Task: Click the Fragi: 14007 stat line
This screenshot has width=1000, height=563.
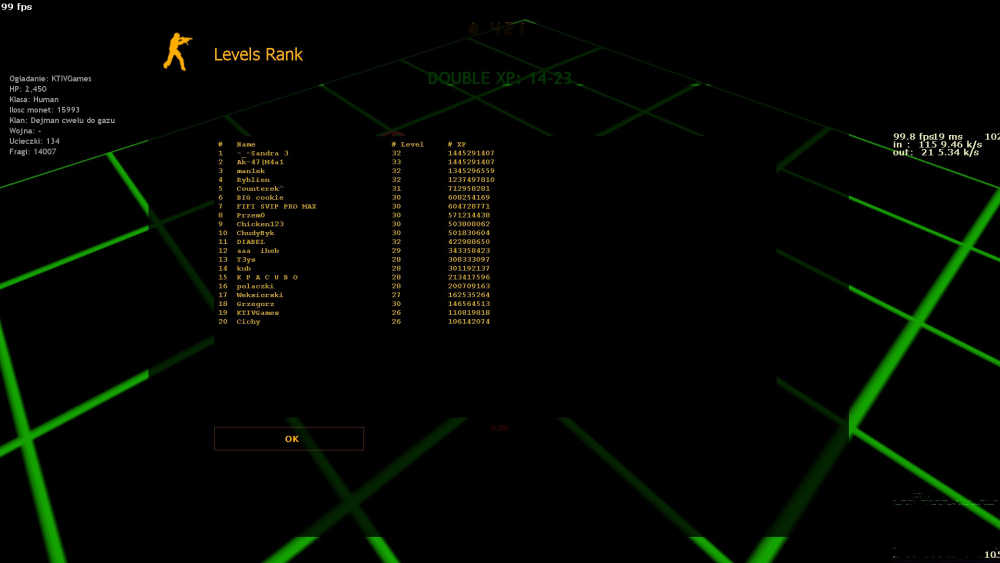Action: click(x=34, y=151)
